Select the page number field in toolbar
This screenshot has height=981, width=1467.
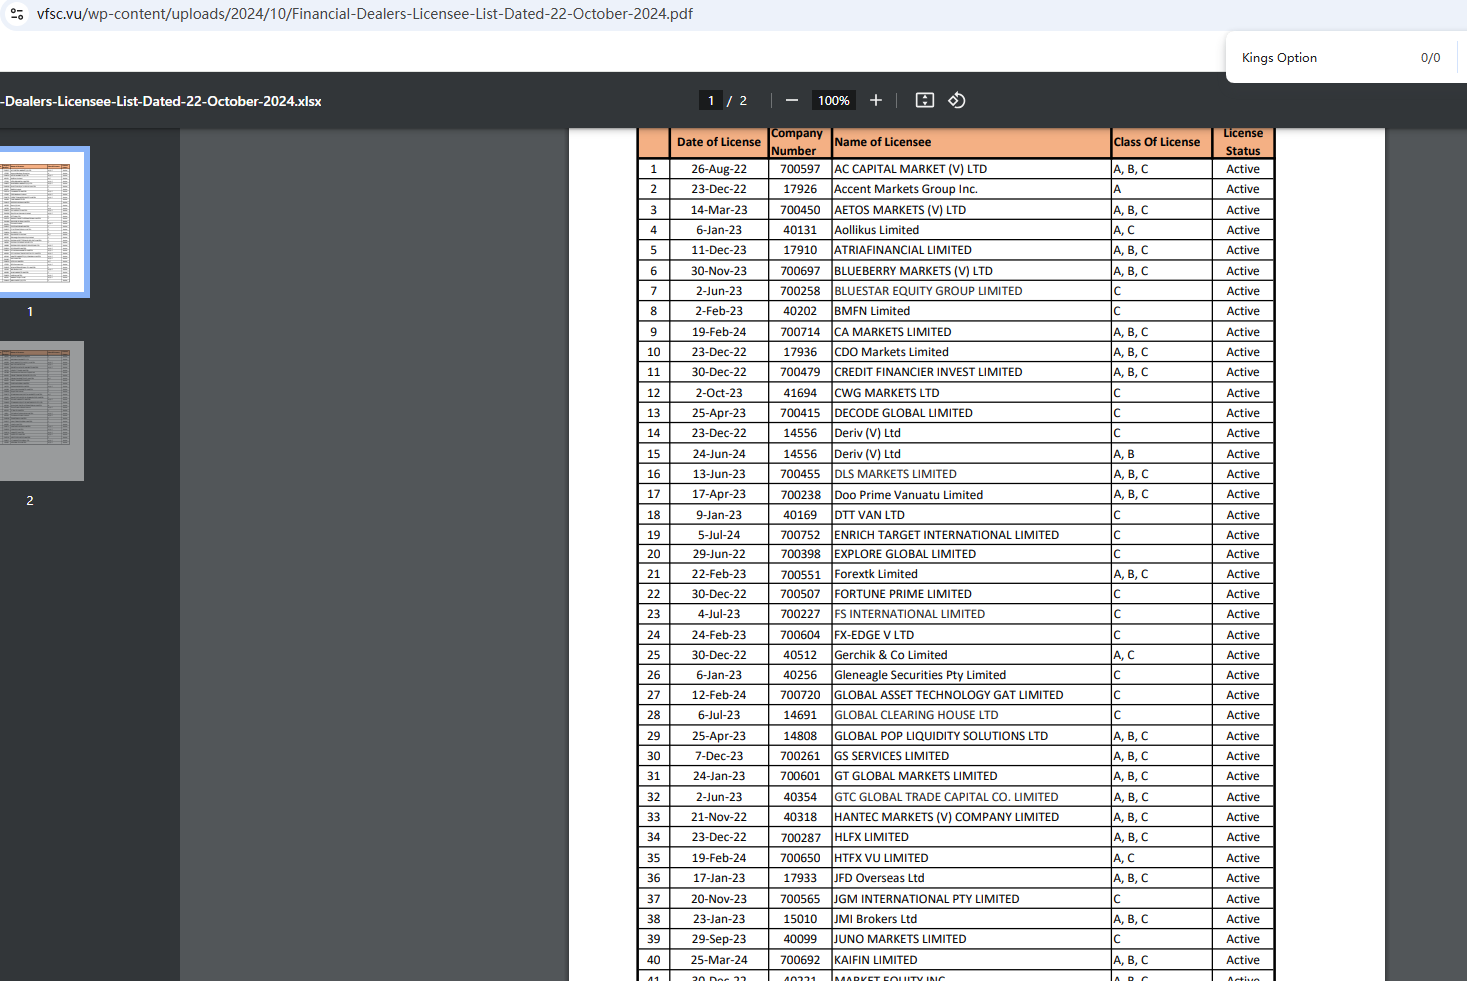click(711, 100)
